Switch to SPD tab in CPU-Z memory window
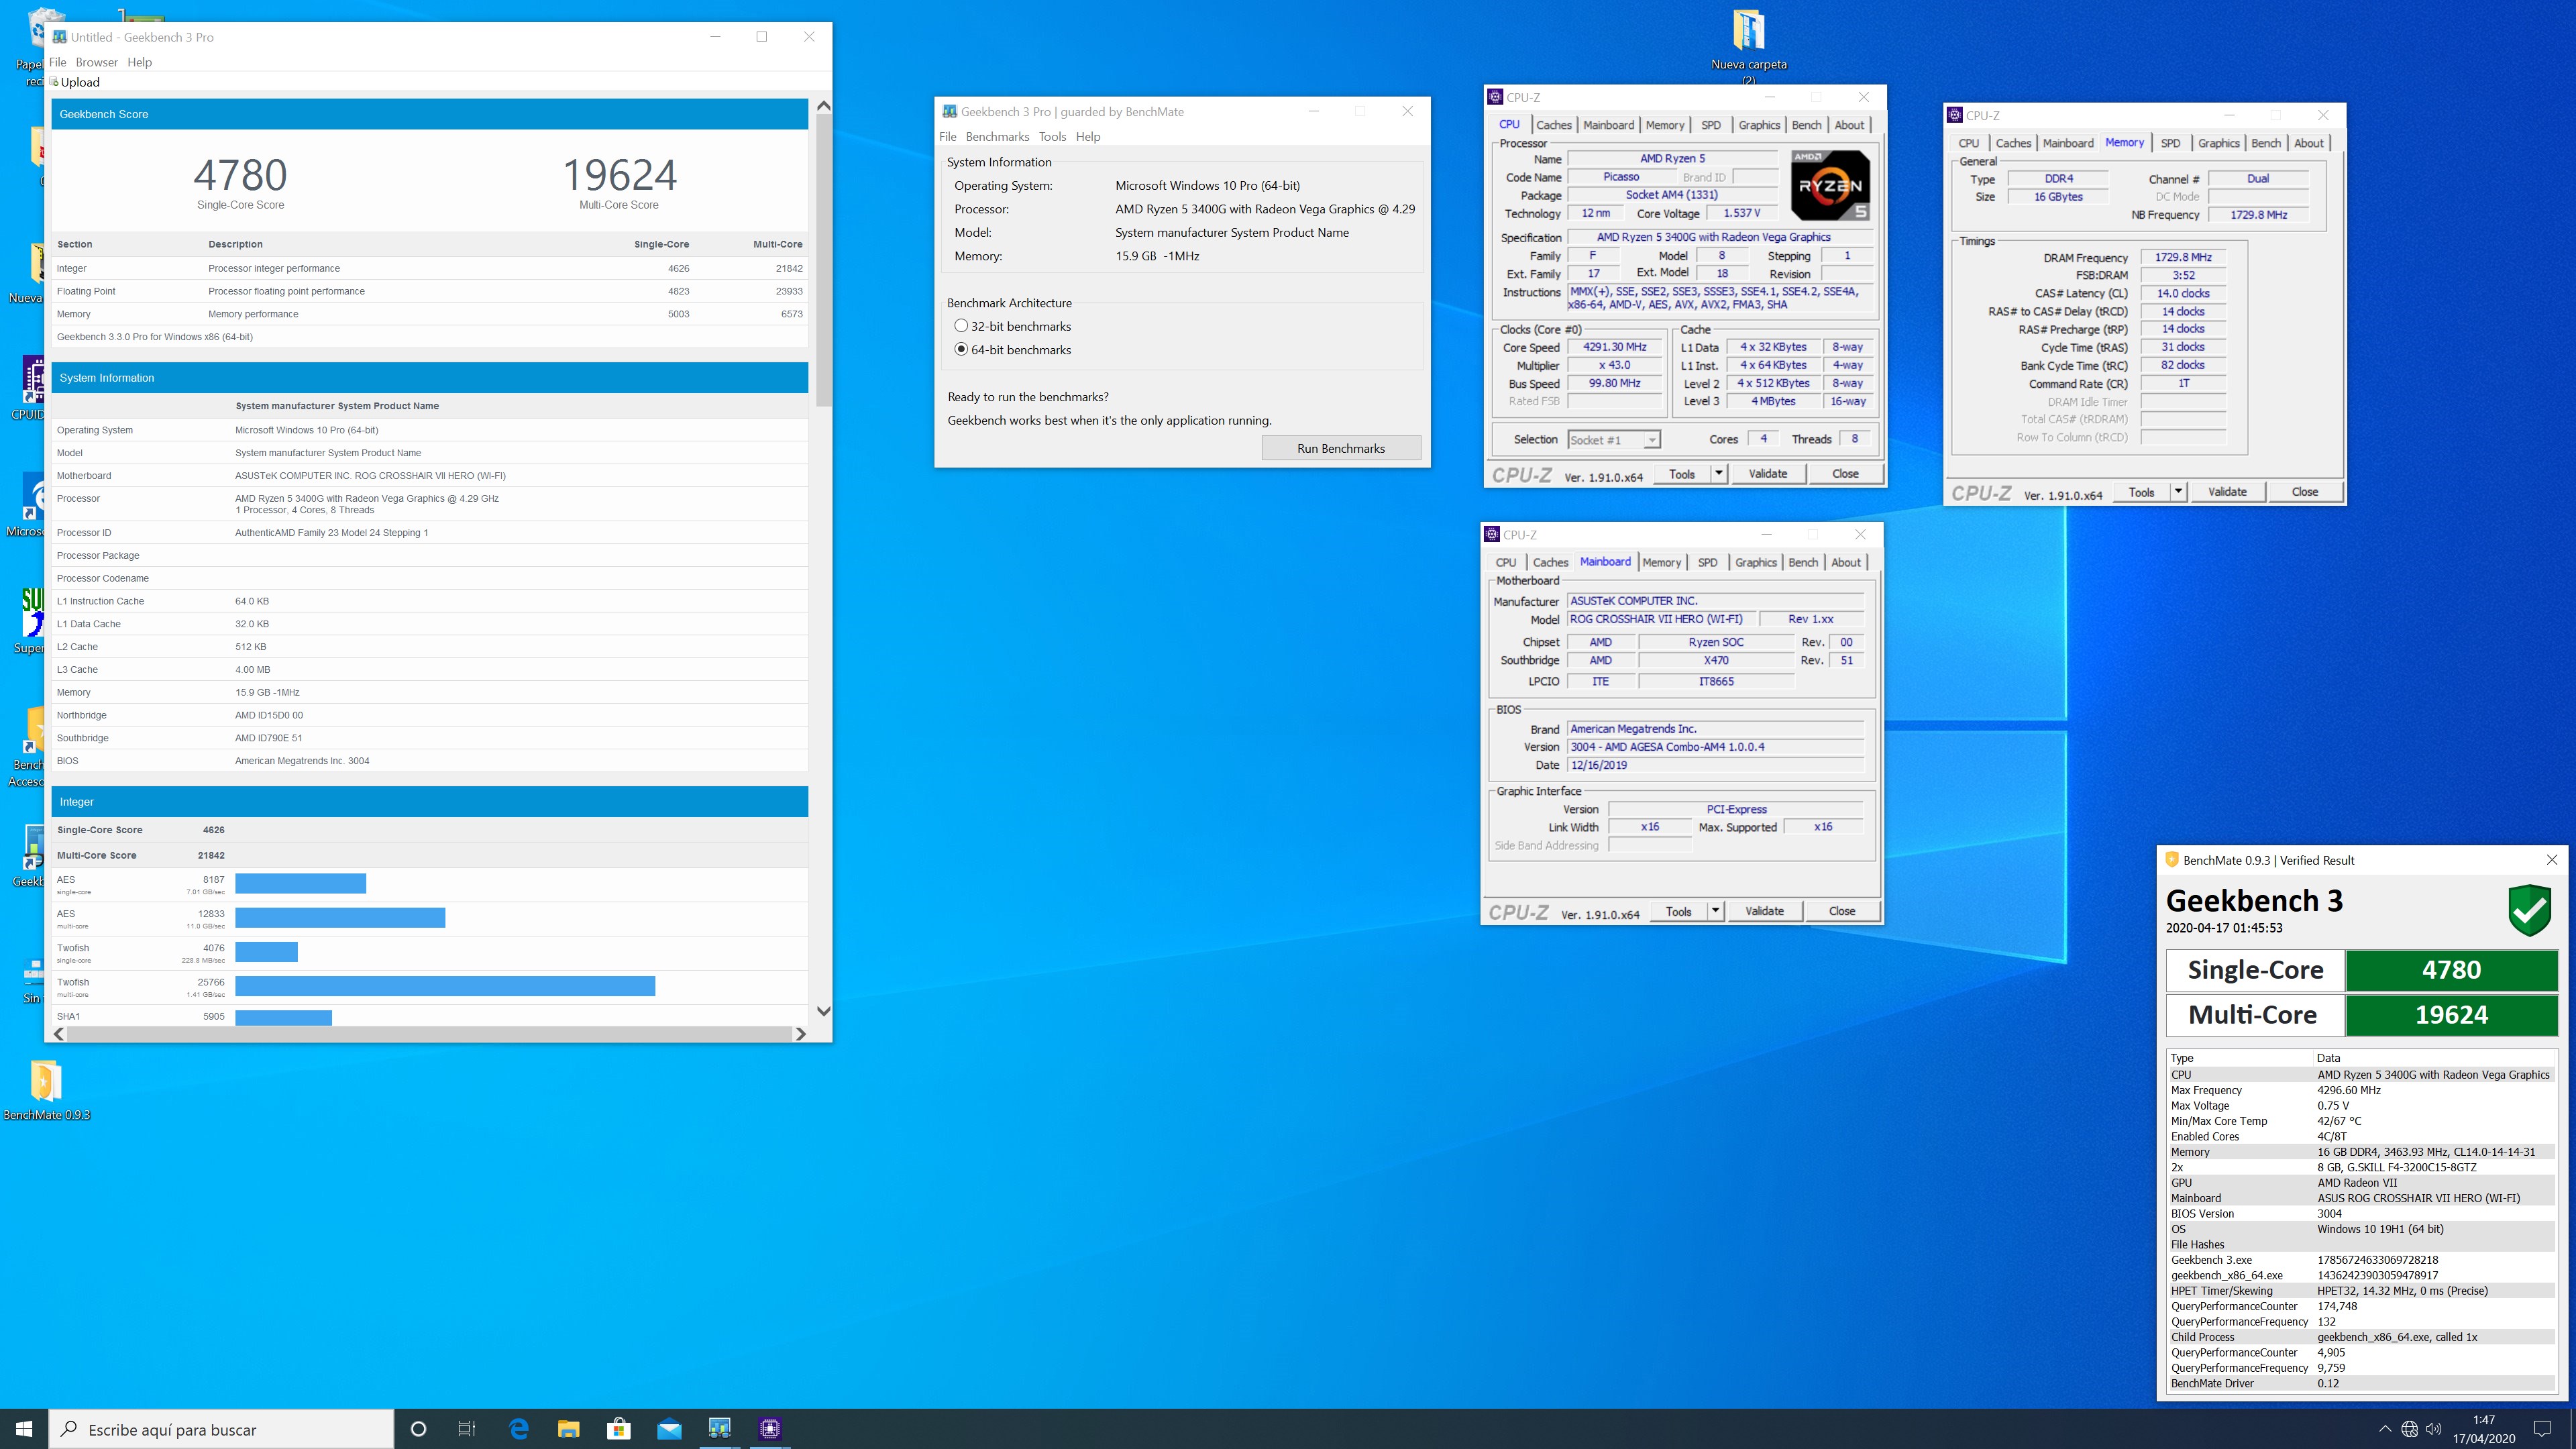The width and height of the screenshot is (2576, 1449). click(x=2170, y=143)
